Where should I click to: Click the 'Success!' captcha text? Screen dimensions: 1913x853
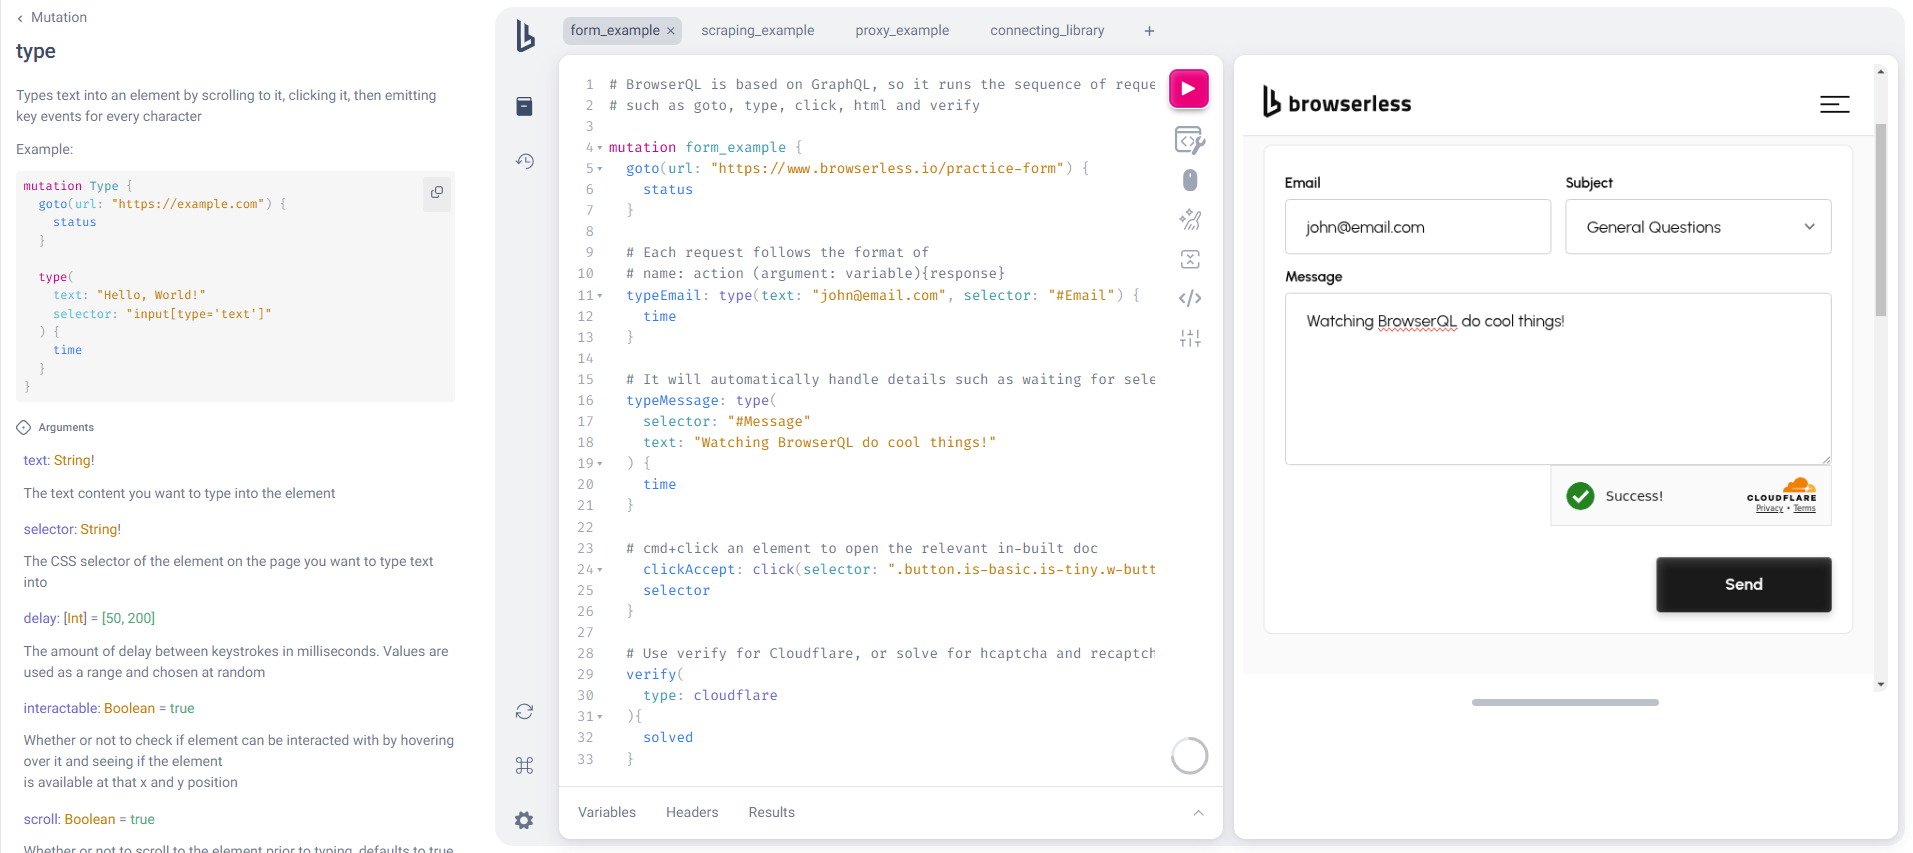point(1634,496)
